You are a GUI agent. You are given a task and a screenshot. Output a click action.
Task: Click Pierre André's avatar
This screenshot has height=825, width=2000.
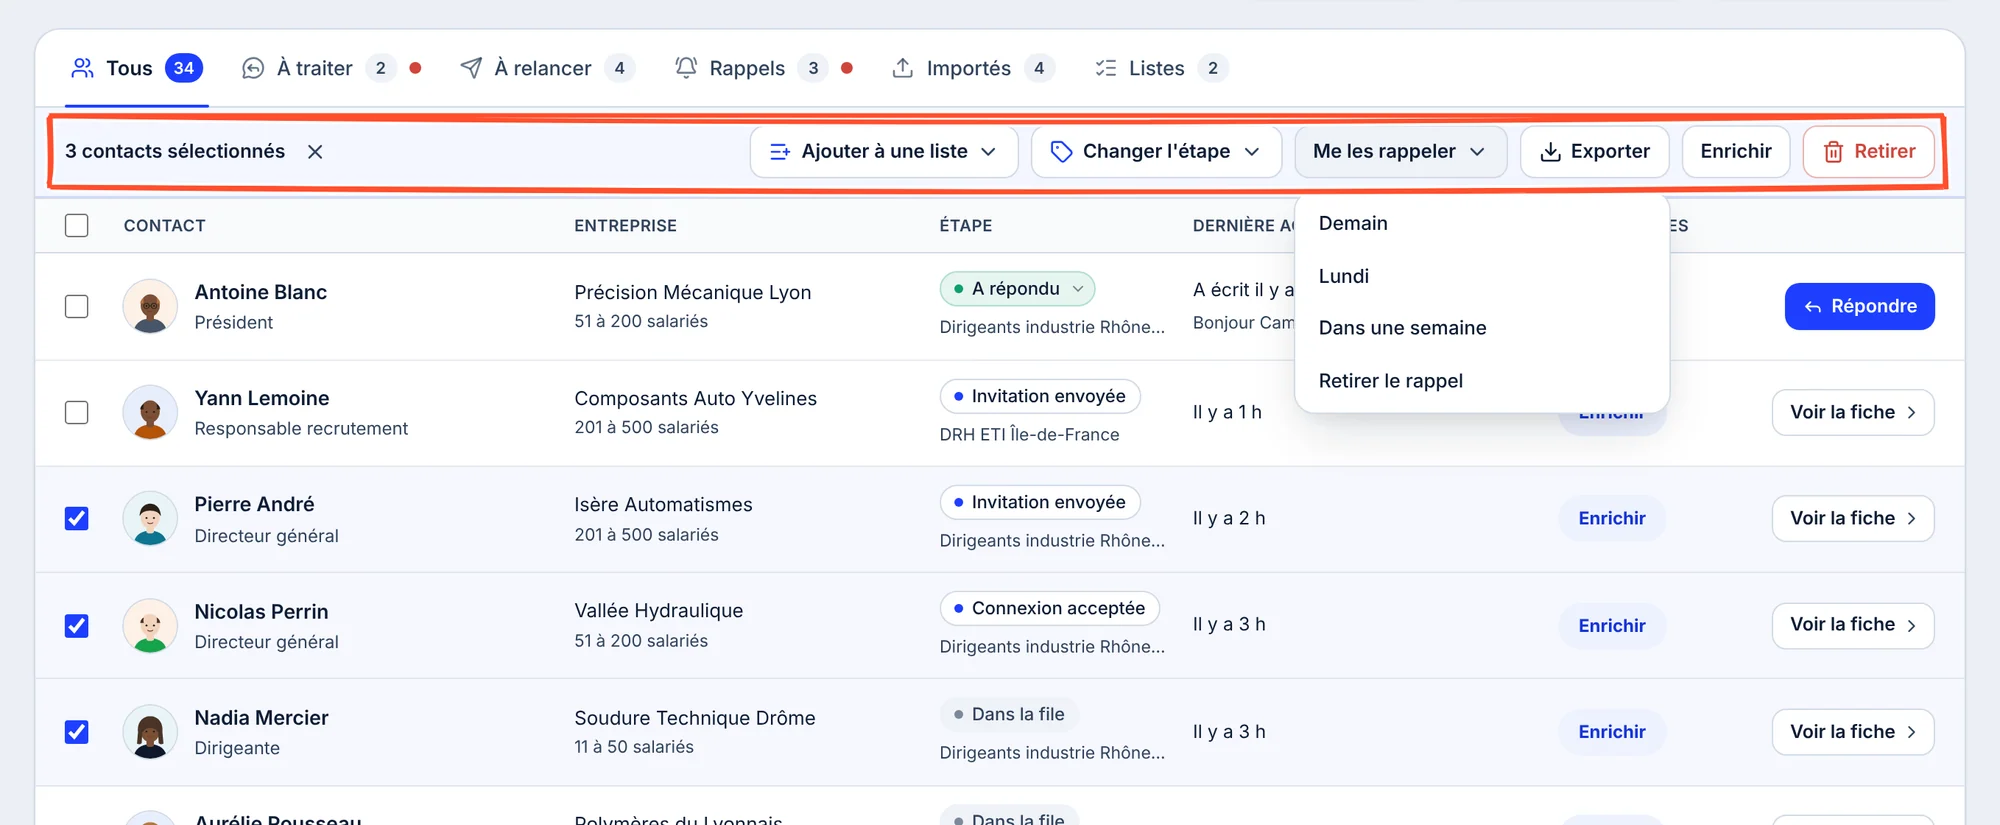(x=150, y=518)
